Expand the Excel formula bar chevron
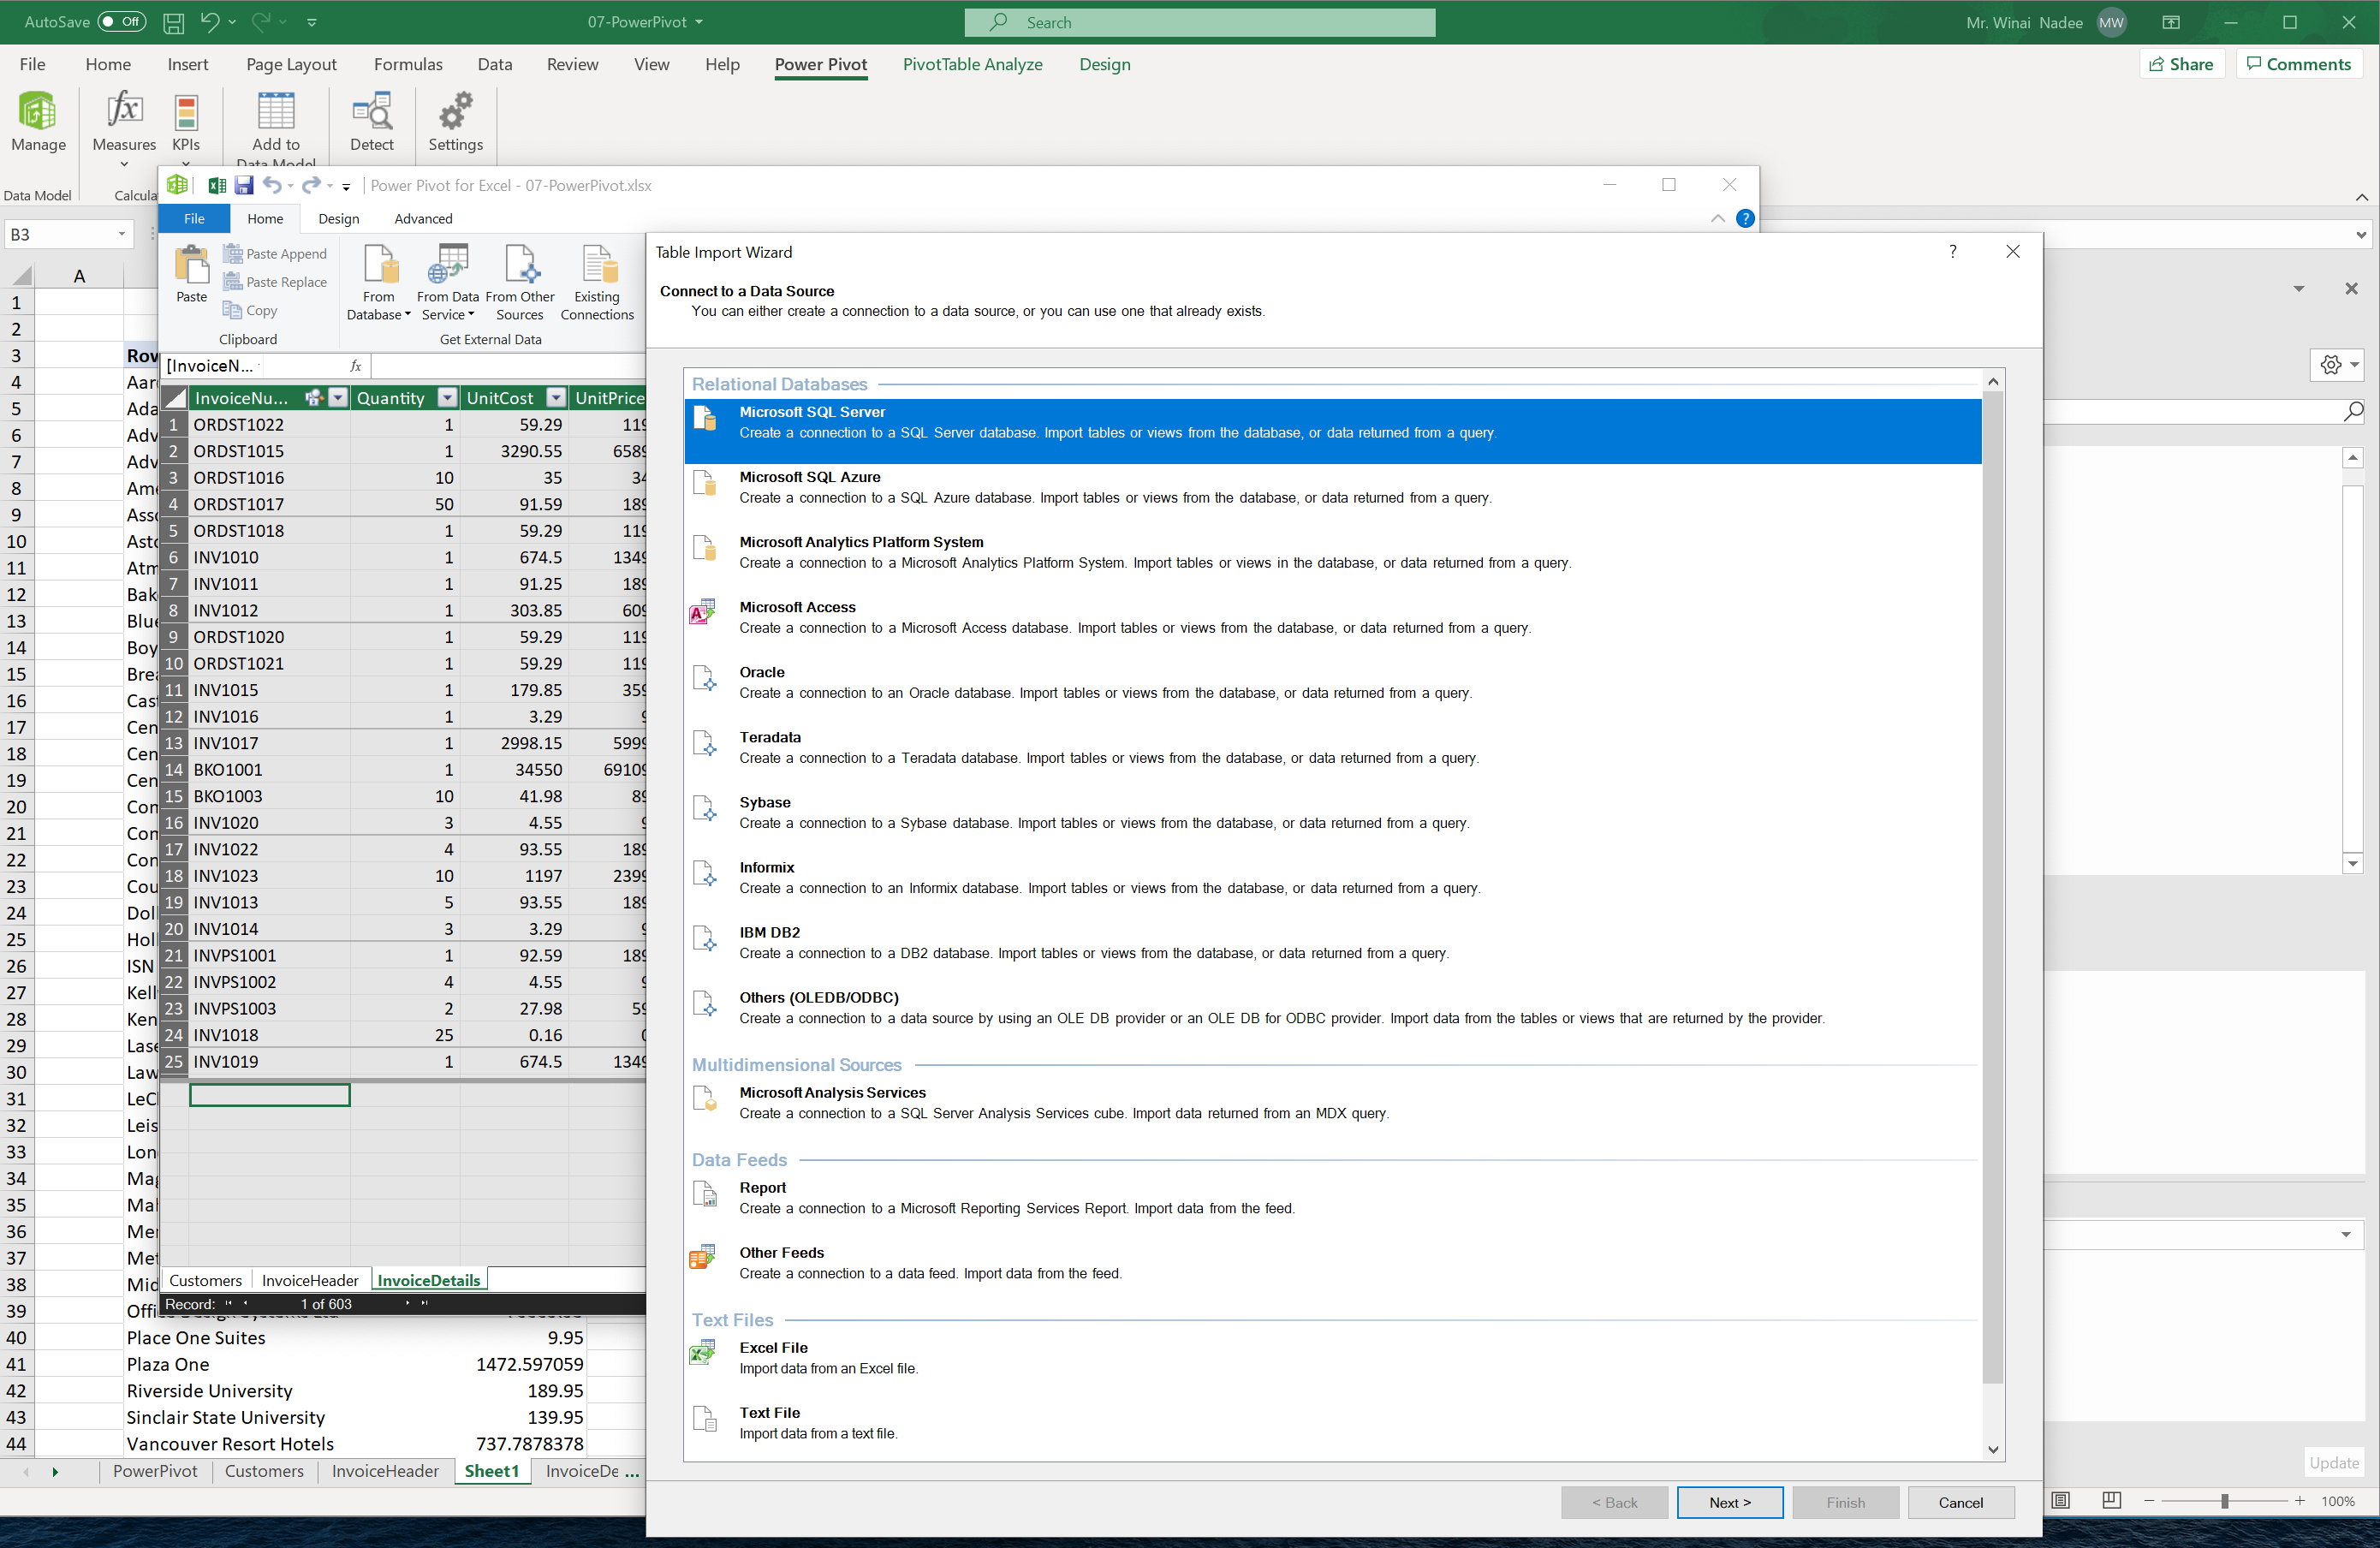This screenshot has width=2380, height=1548. point(2361,235)
